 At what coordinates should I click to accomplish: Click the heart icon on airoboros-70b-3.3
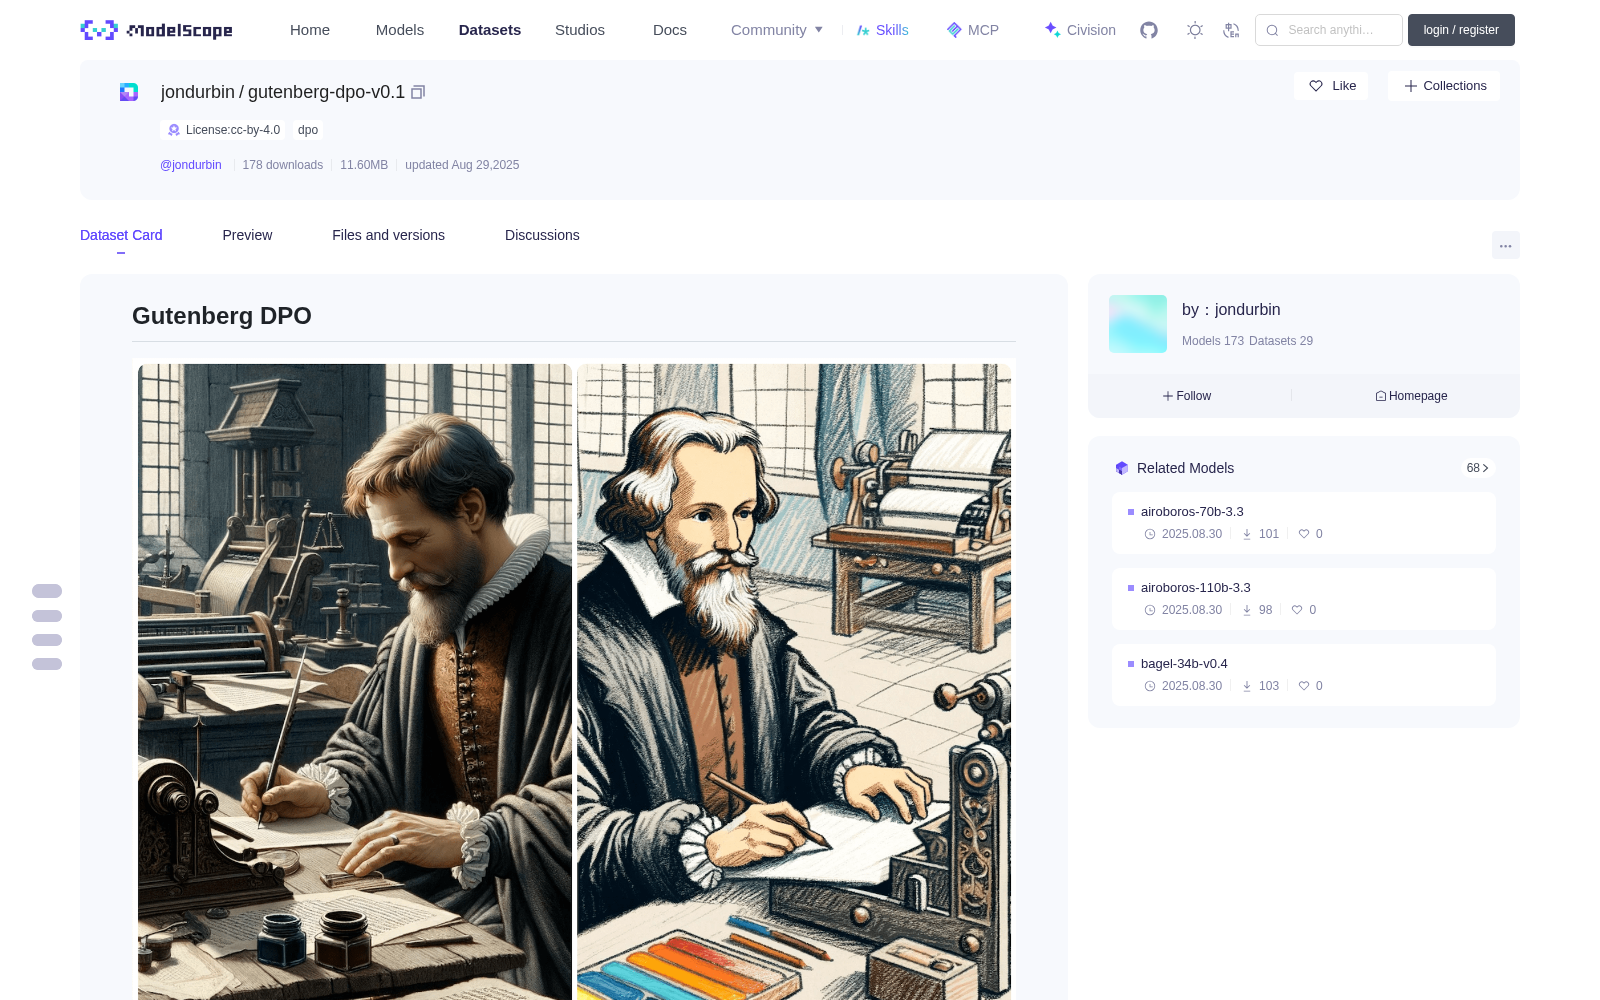click(x=1304, y=534)
